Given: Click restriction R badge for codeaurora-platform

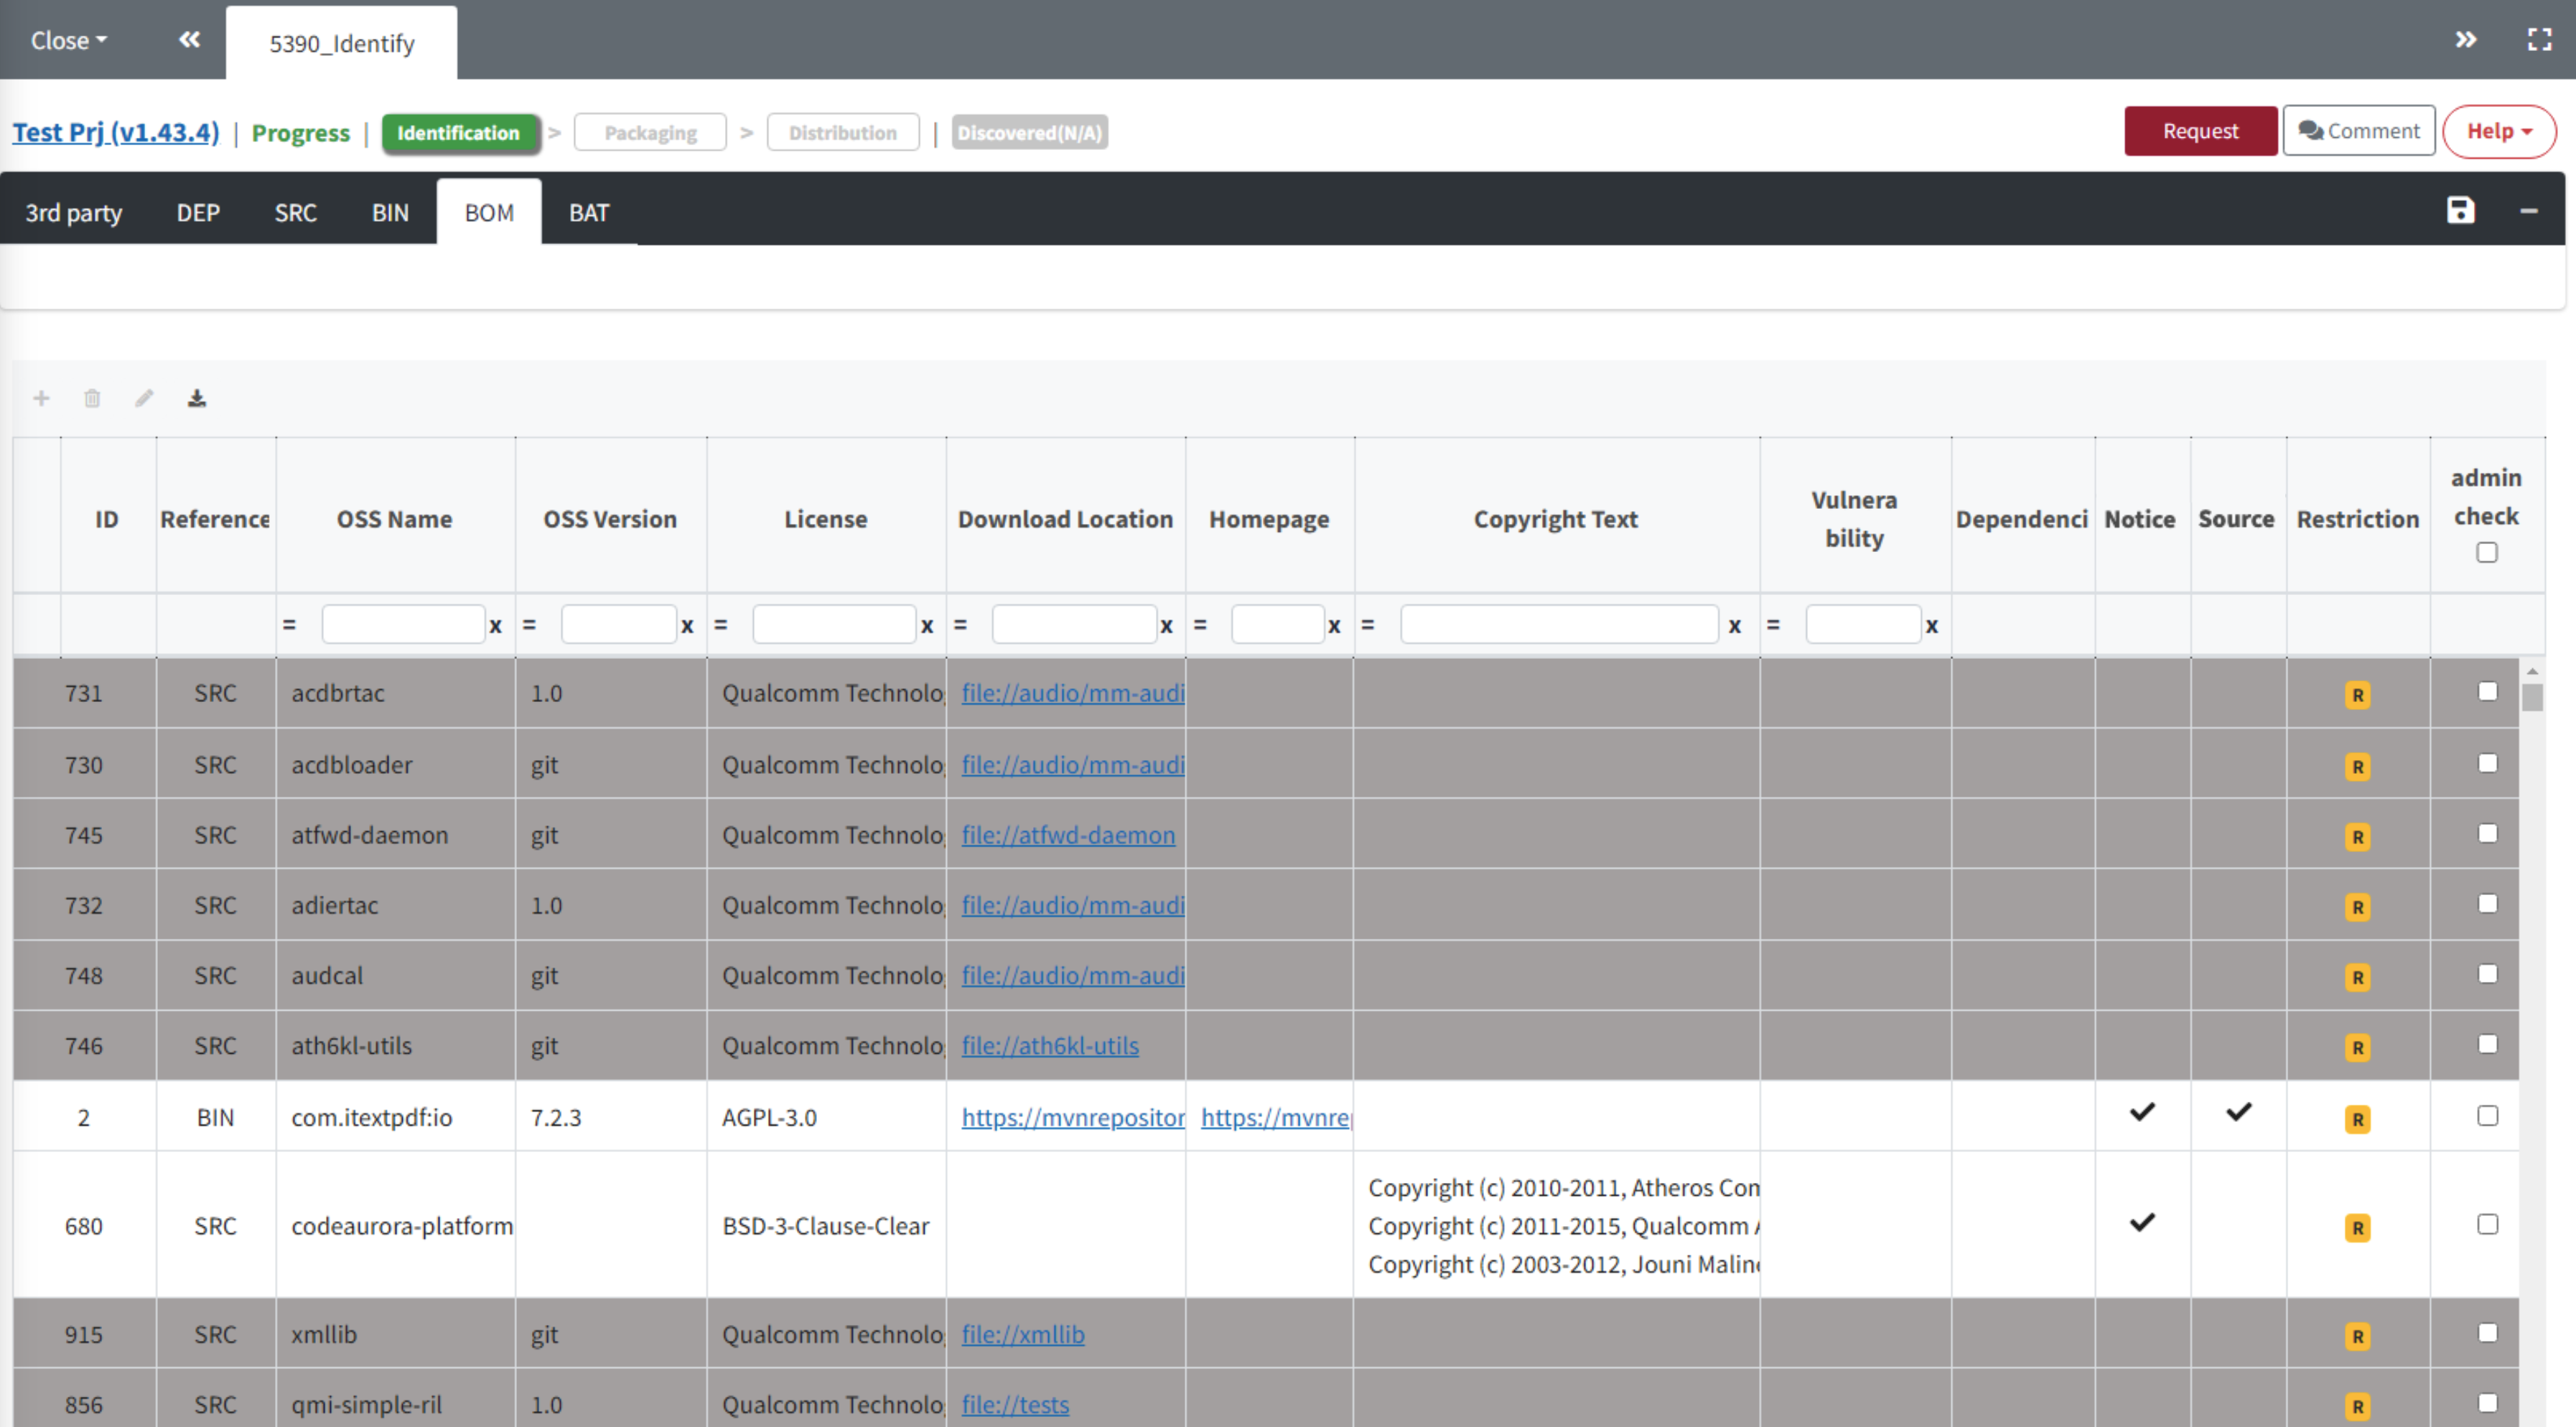Looking at the screenshot, I should click(x=2357, y=1227).
